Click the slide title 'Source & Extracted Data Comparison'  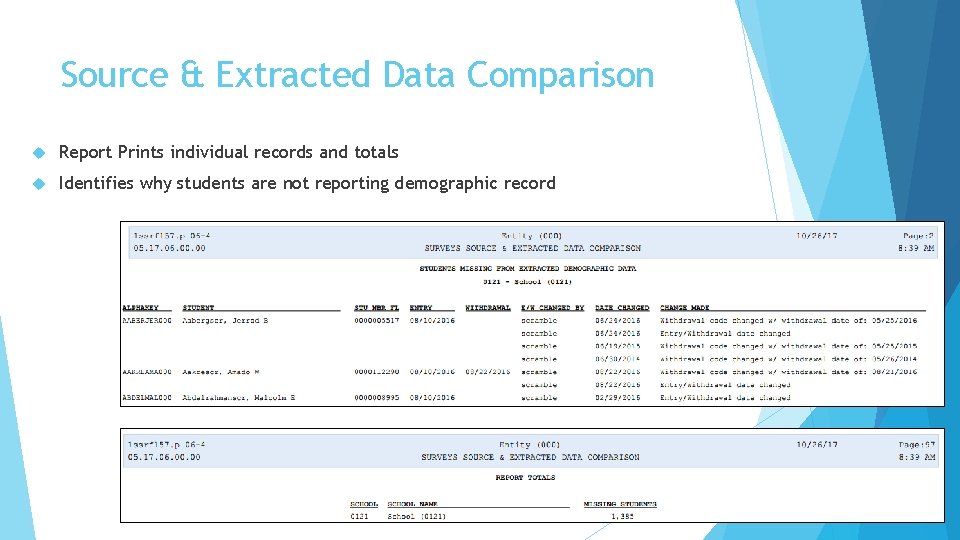point(357,75)
